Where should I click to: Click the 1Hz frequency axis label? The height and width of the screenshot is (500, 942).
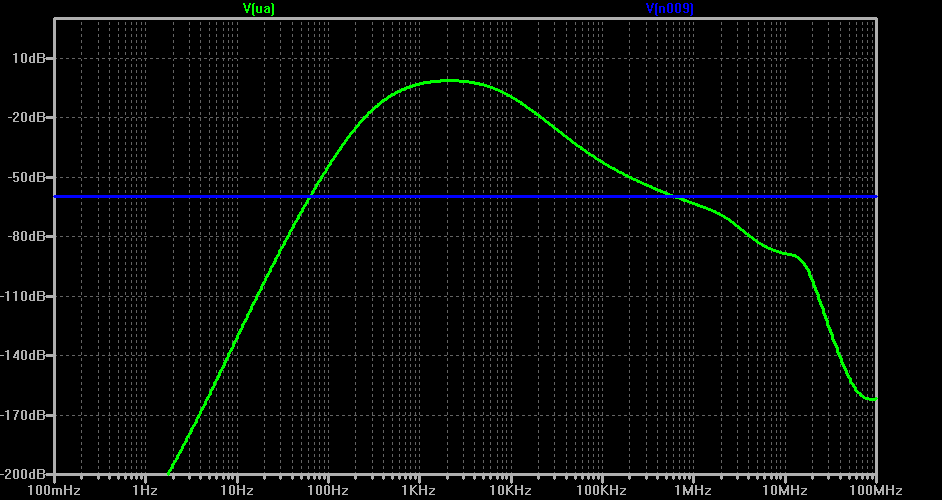click(146, 491)
